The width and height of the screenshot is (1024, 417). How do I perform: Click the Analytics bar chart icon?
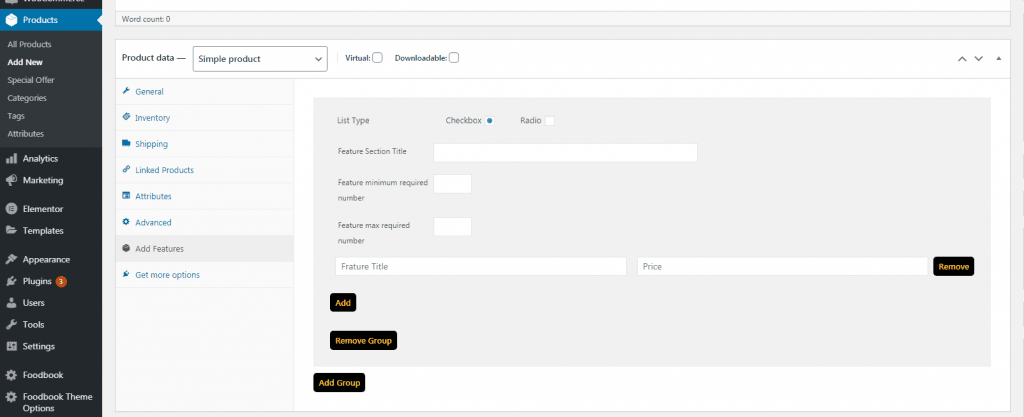[11, 158]
